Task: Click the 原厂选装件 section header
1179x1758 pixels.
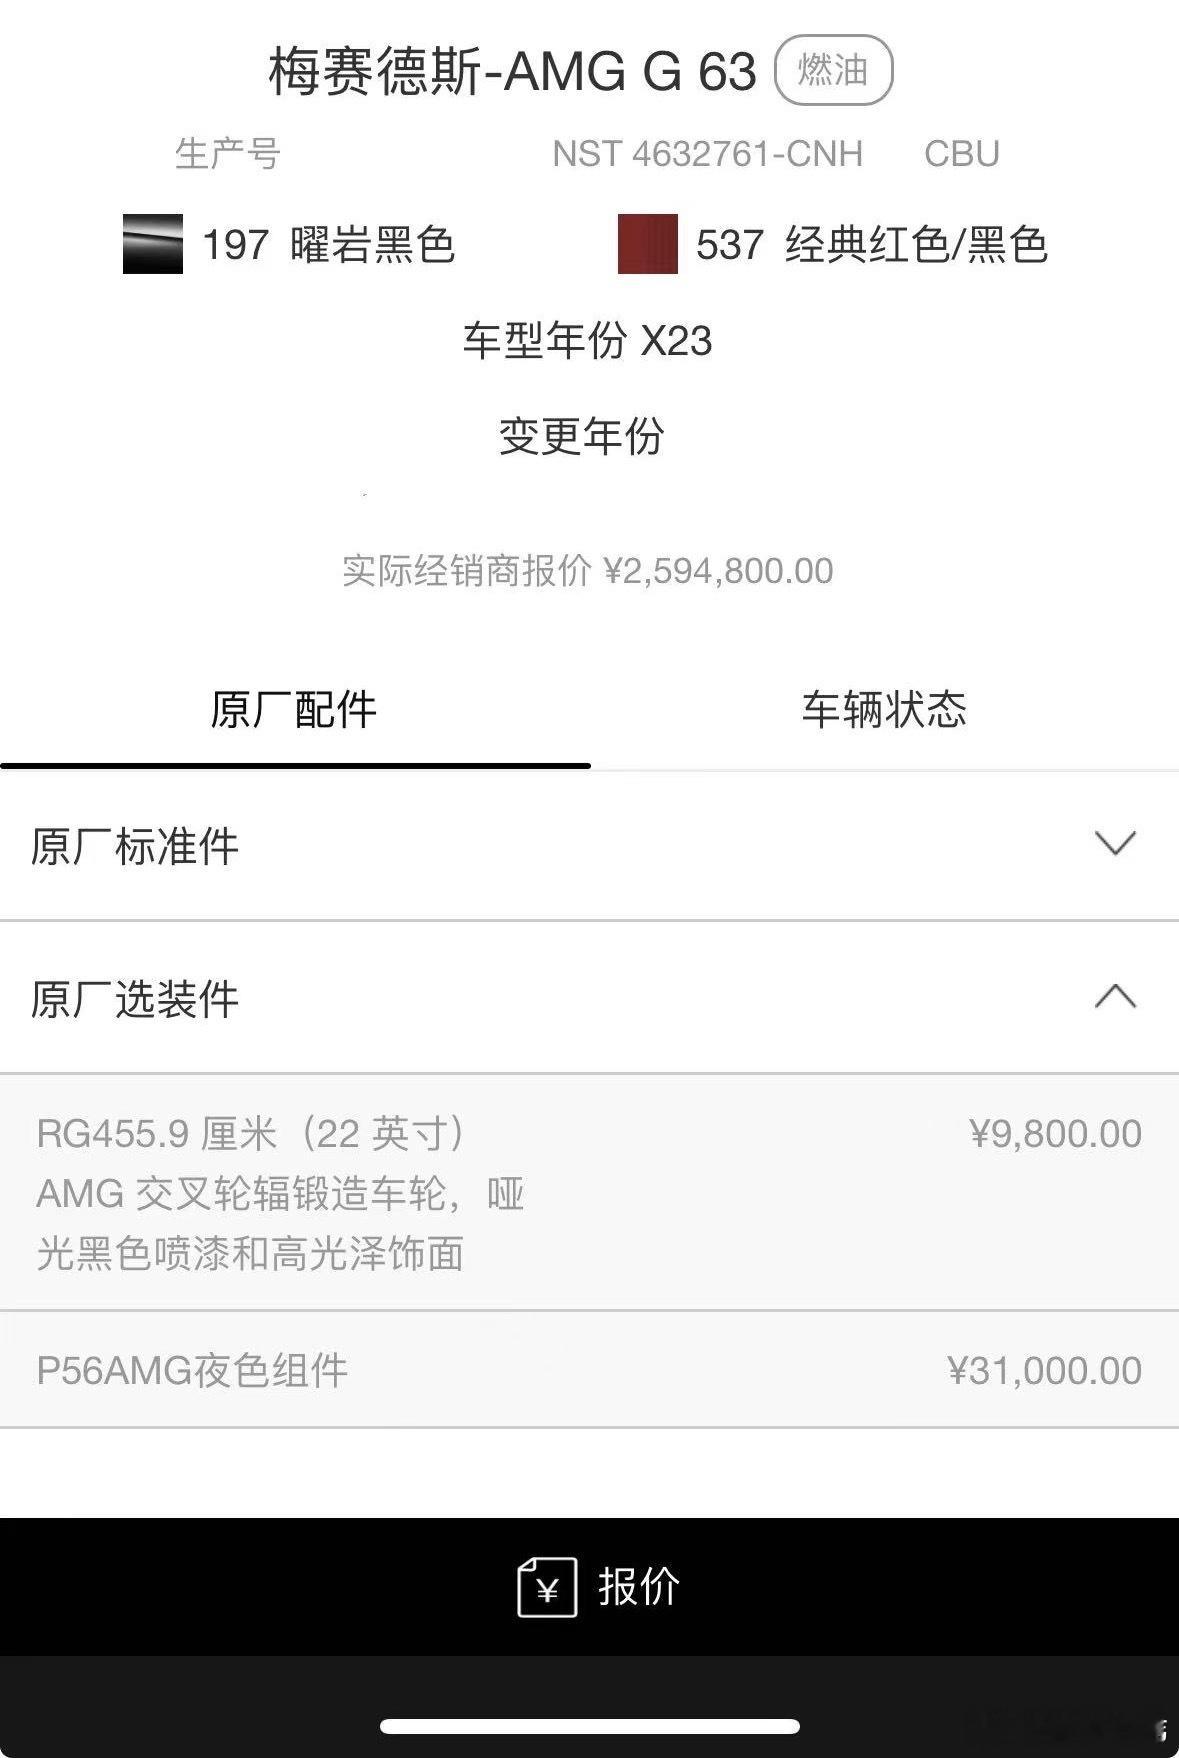Action: pyautogui.click(x=589, y=998)
